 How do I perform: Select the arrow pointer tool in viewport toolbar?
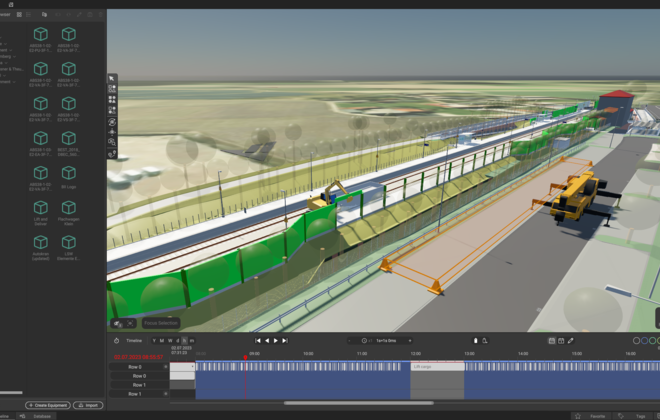(112, 78)
